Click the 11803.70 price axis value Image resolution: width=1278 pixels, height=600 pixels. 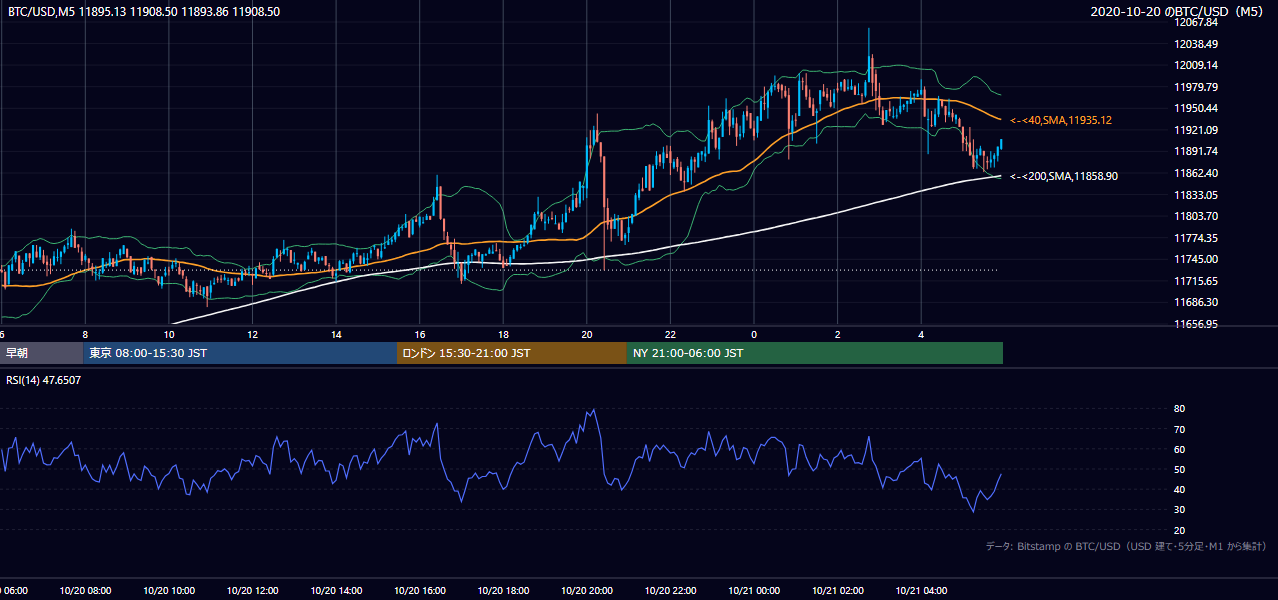pyautogui.click(x=1197, y=216)
